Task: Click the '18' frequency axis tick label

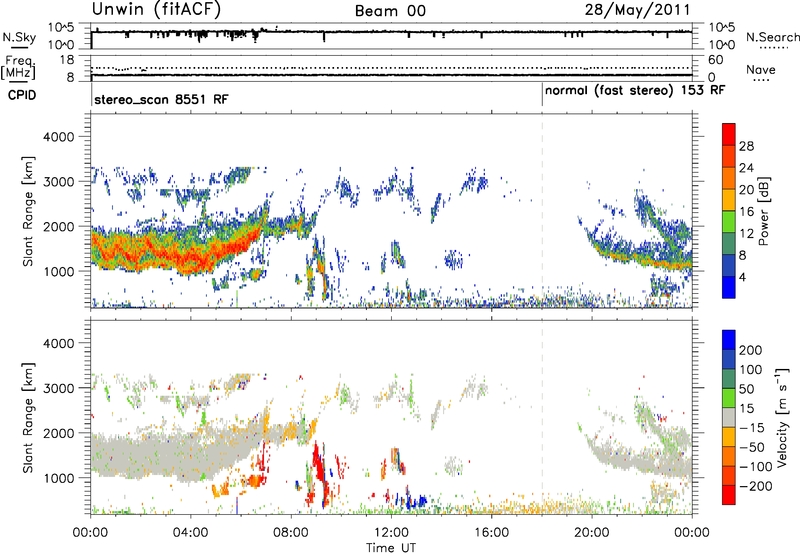Action: [67, 60]
